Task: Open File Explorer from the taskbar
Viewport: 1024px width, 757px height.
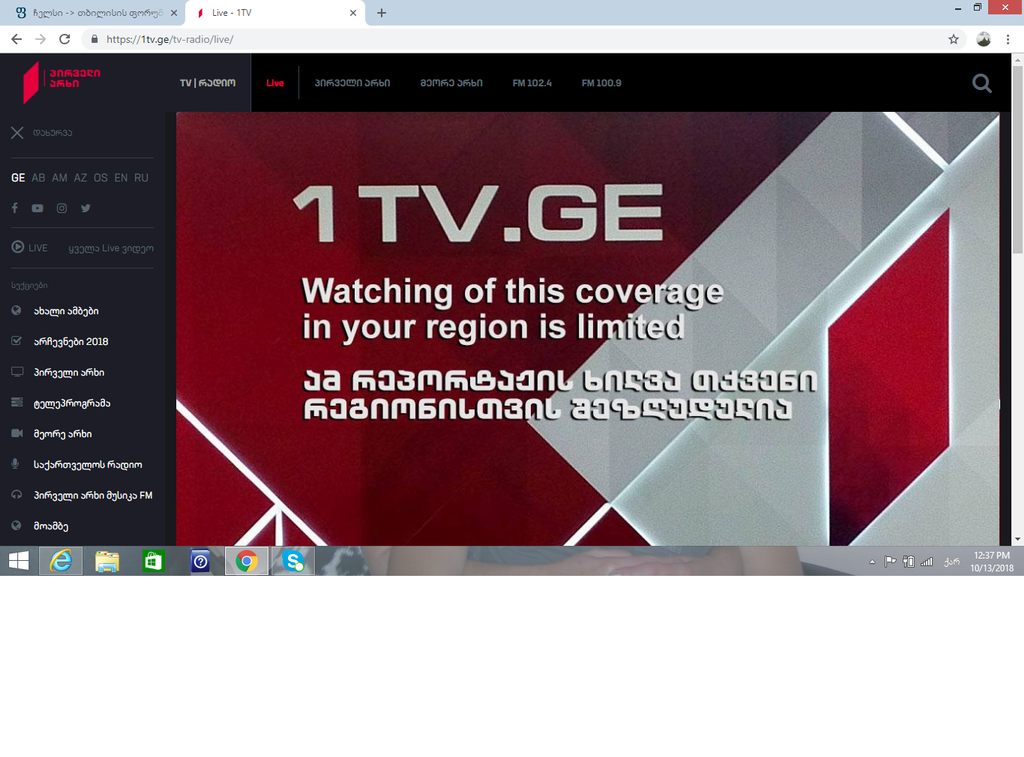Action: [x=107, y=561]
